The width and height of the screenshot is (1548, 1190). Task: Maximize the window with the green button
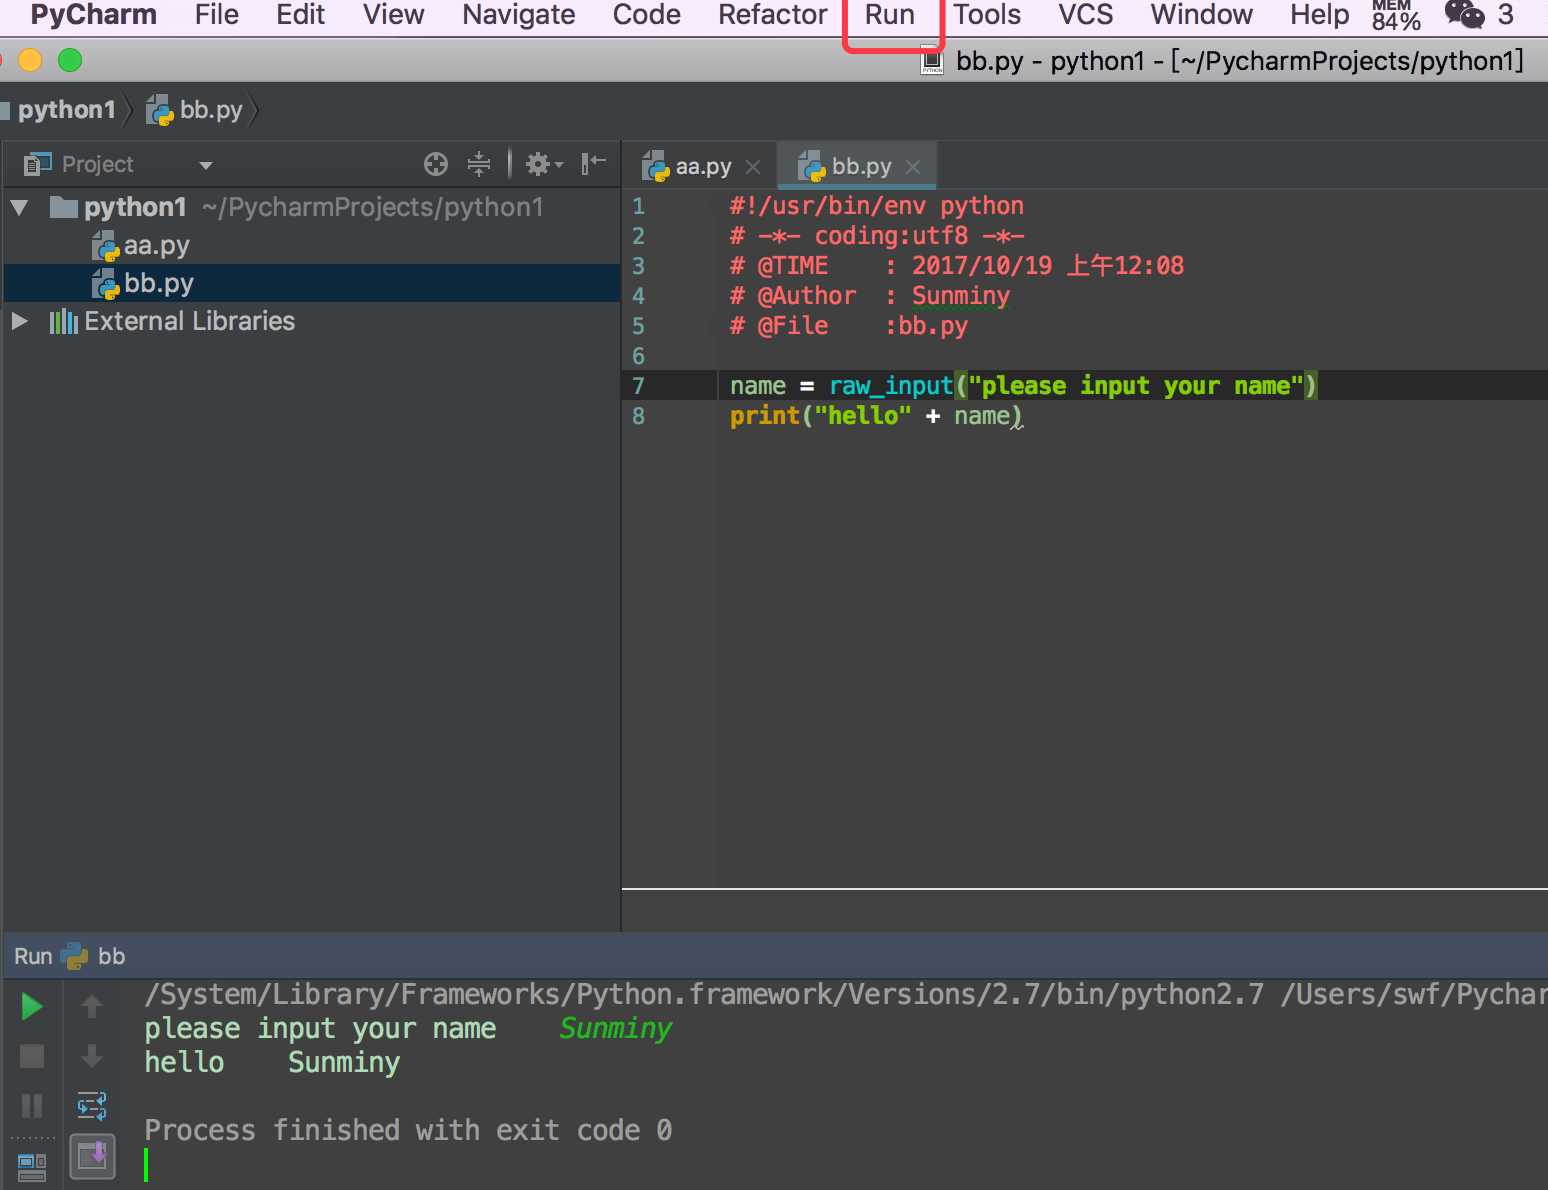pos(70,61)
